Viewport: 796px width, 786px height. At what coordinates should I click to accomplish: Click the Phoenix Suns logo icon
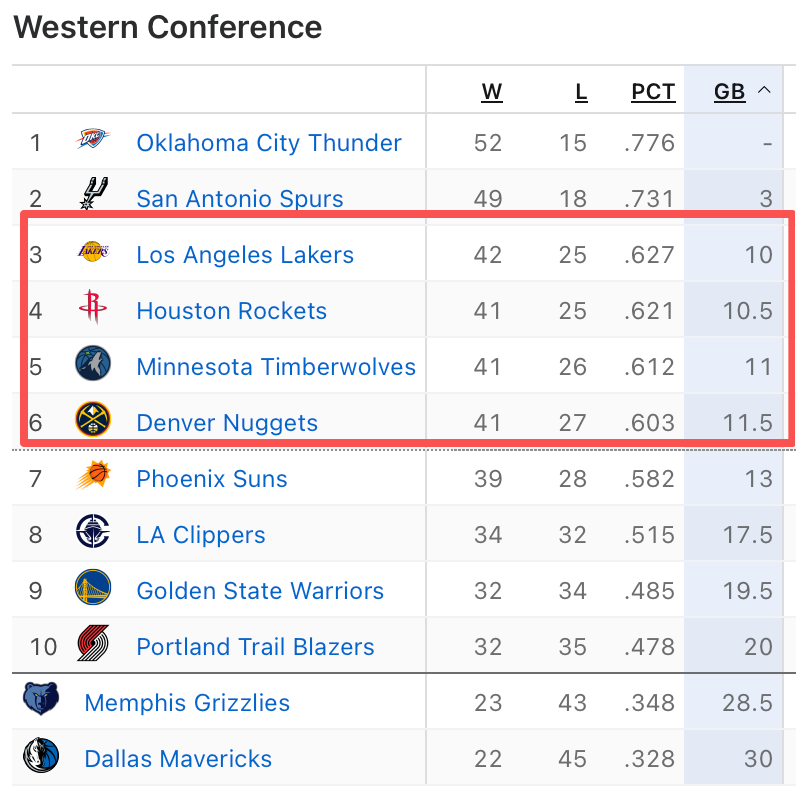[x=92, y=477]
